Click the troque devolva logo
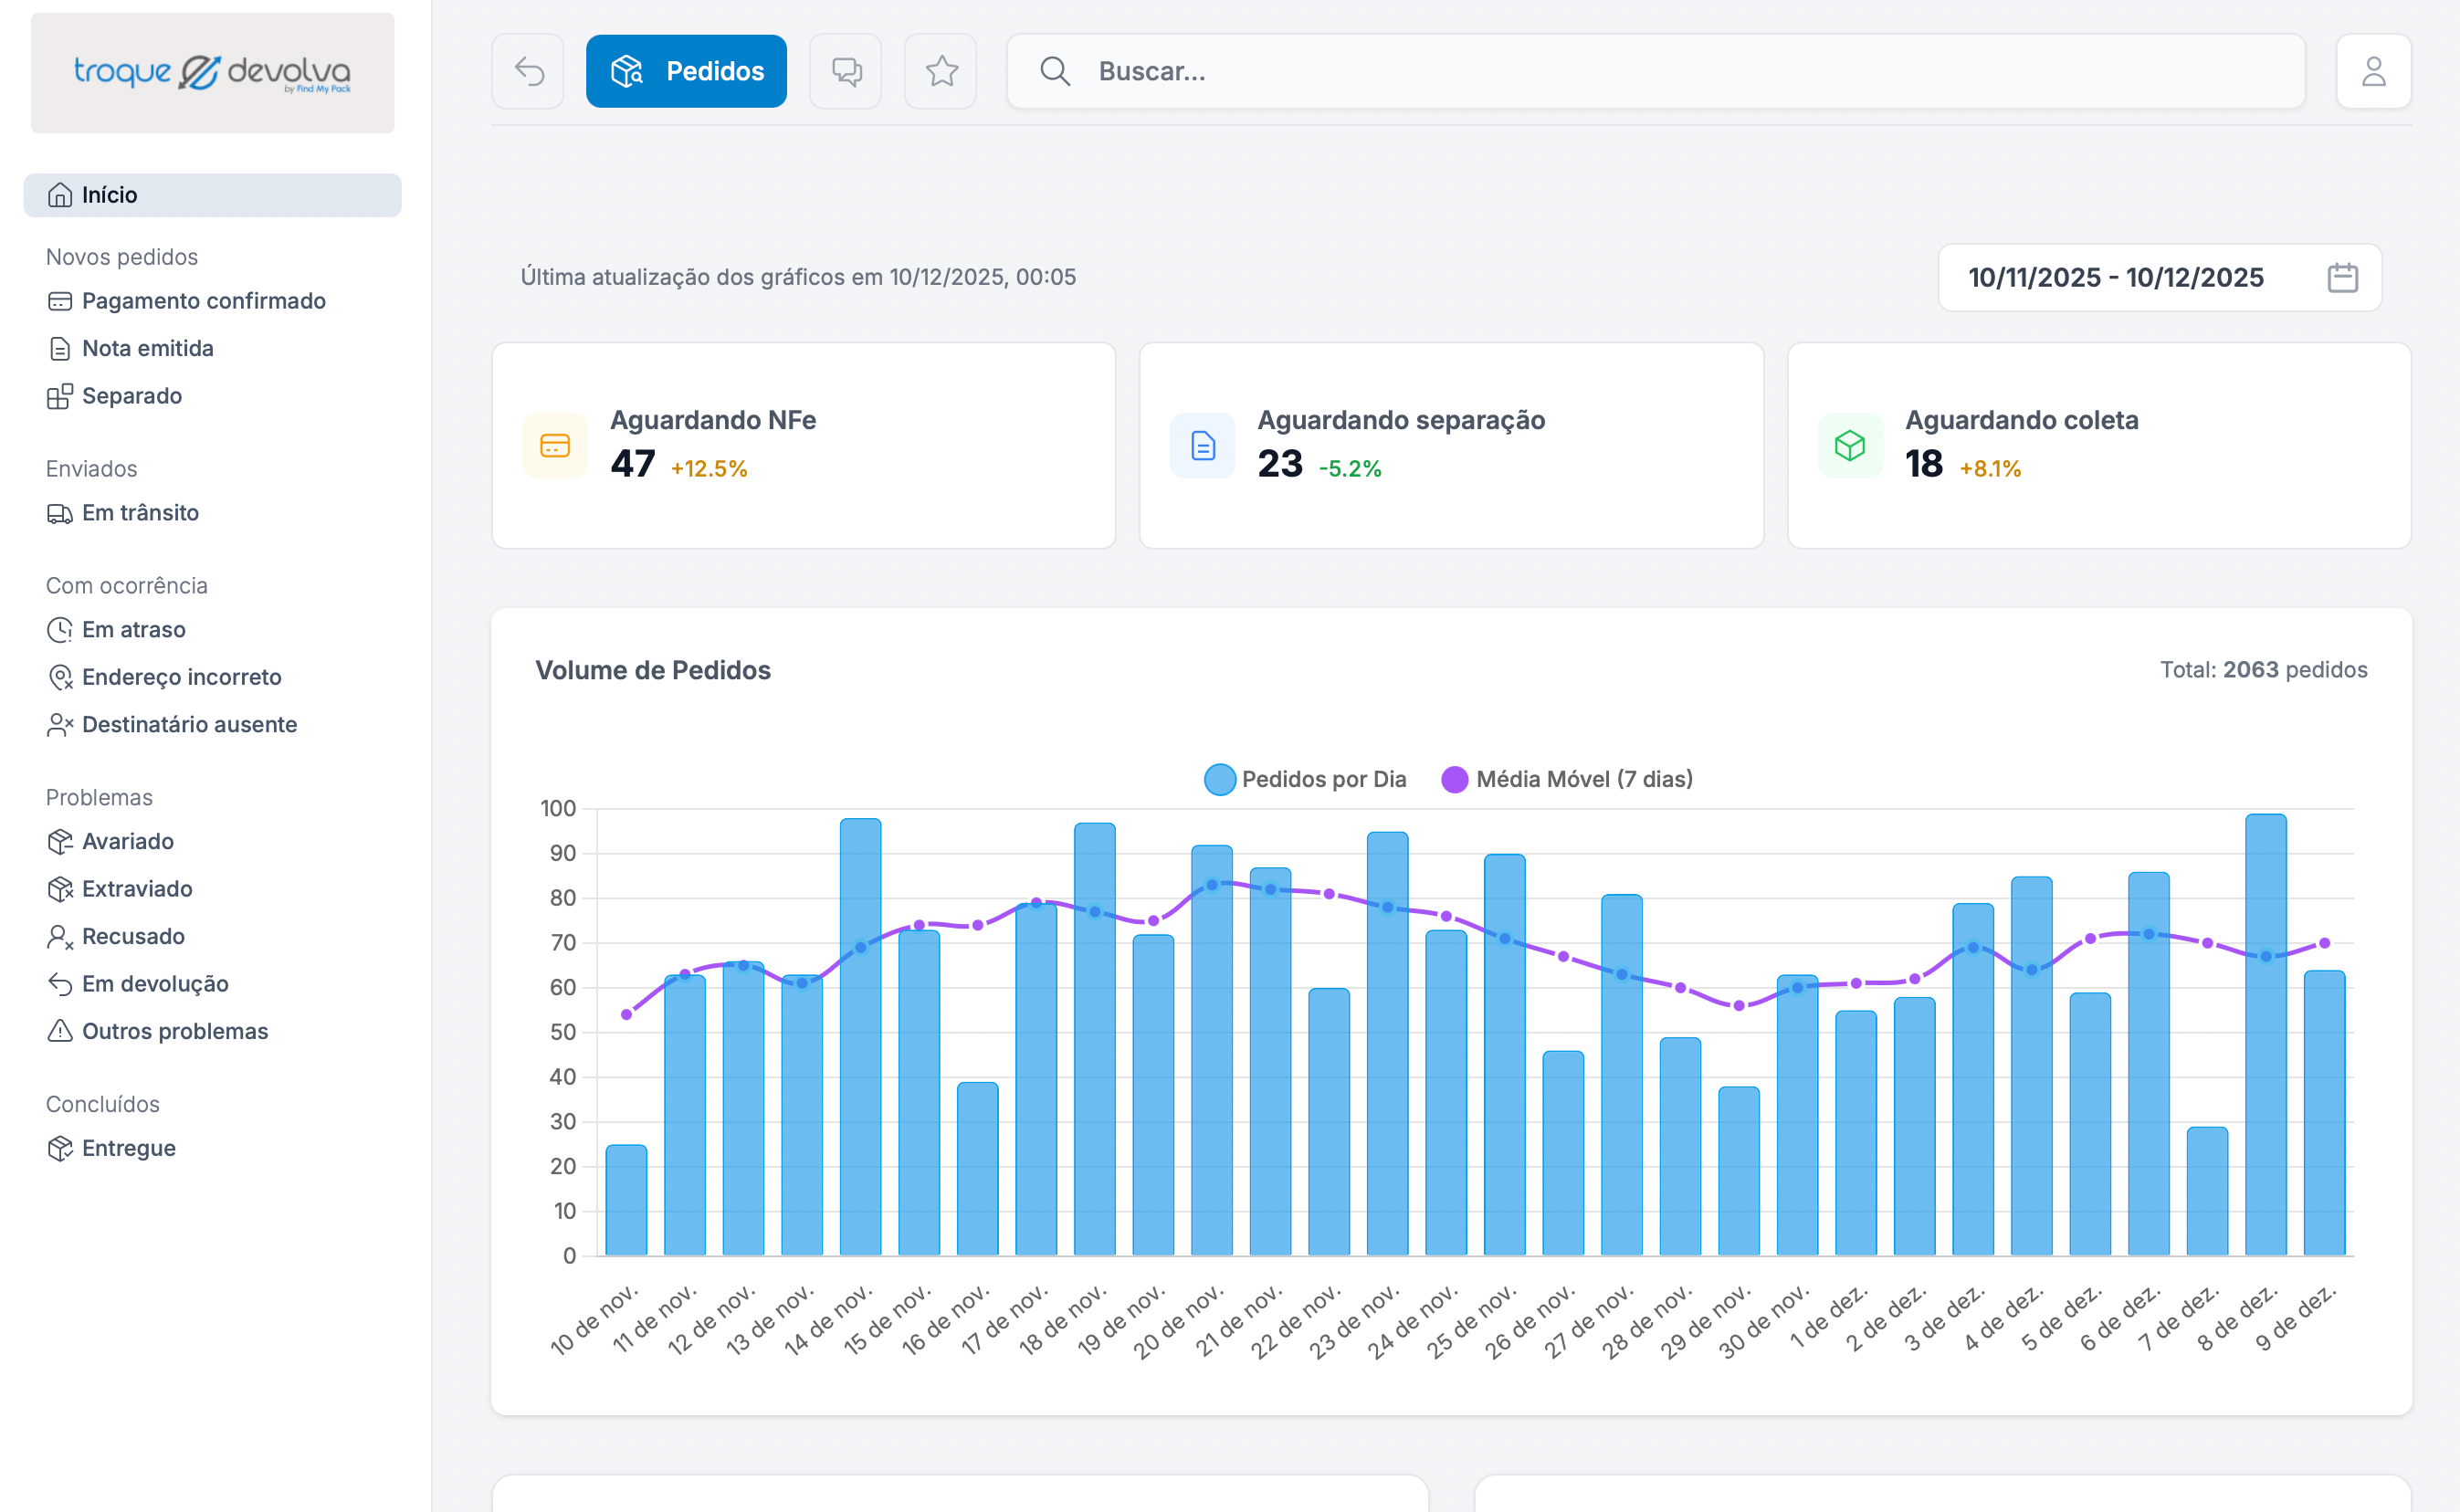 pyautogui.click(x=212, y=72)
